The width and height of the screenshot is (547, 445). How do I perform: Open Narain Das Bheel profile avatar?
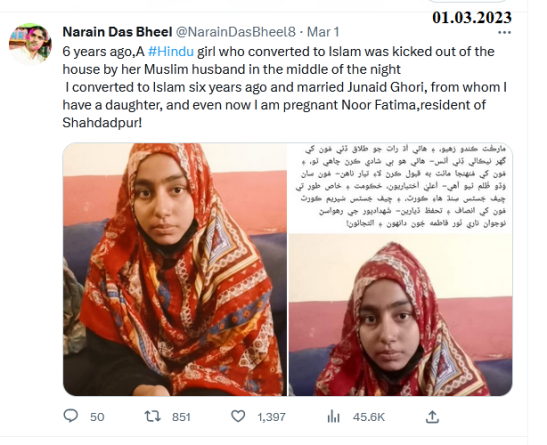click(x=30, y=44)
